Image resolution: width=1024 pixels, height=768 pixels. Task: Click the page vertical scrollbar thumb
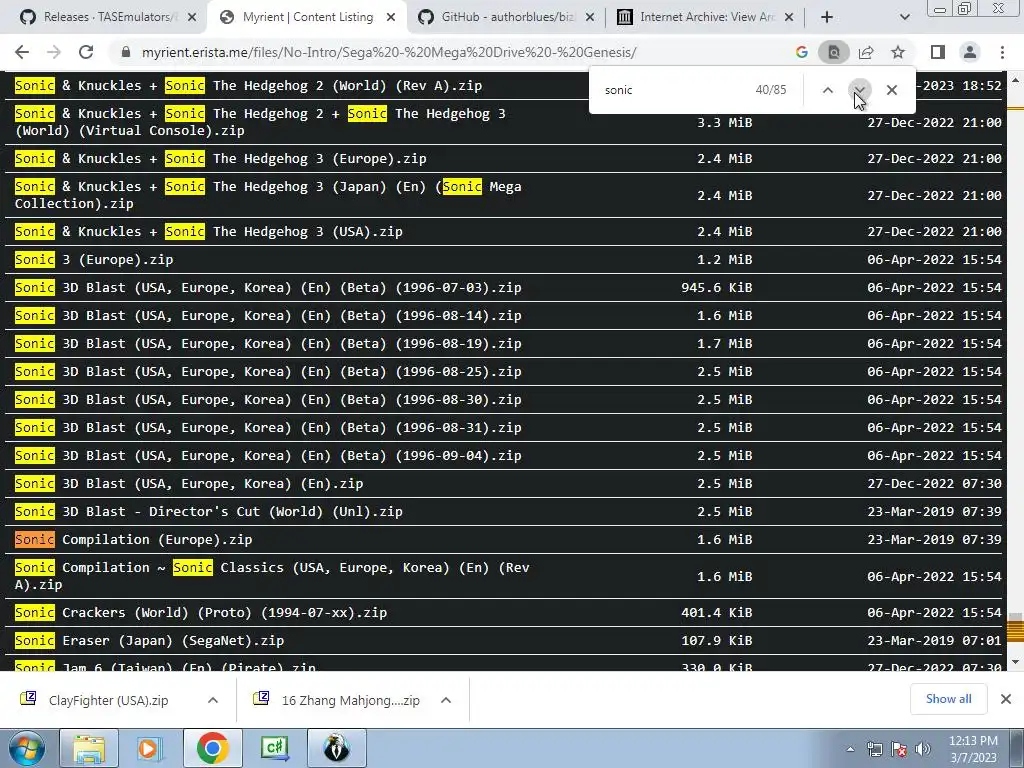(1015, 620)
